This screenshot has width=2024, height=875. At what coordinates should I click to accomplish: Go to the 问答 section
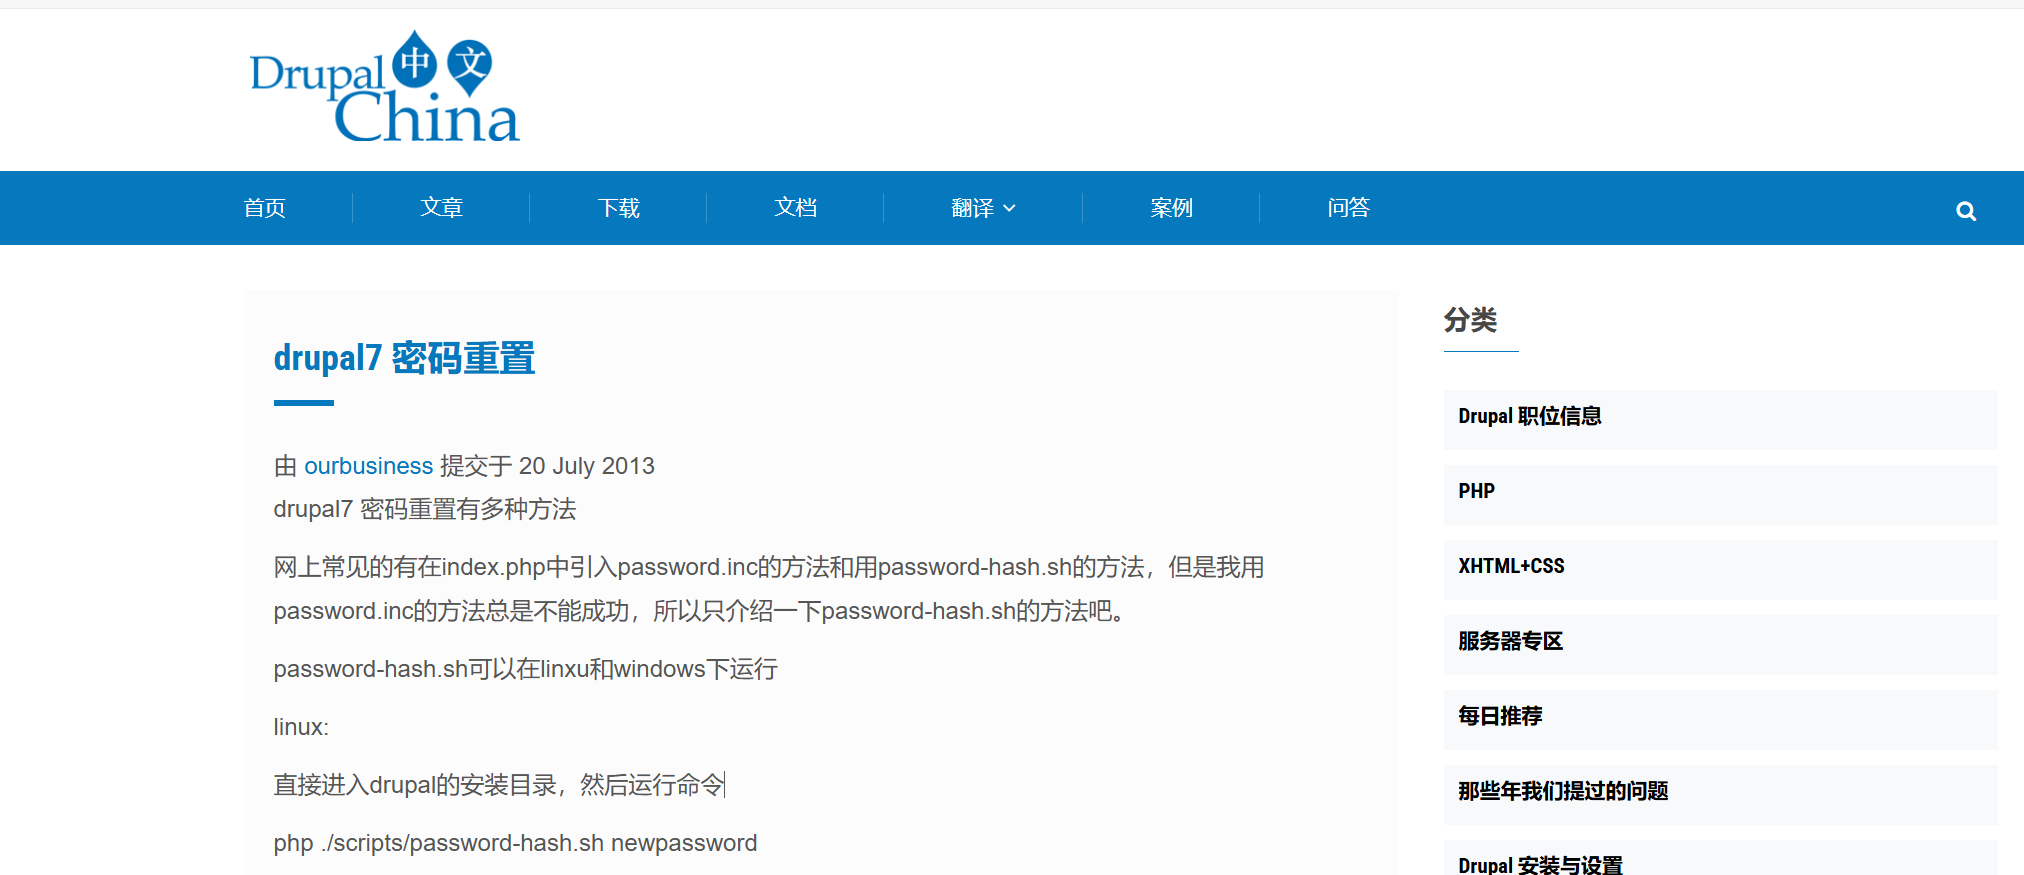(1349, 208)
